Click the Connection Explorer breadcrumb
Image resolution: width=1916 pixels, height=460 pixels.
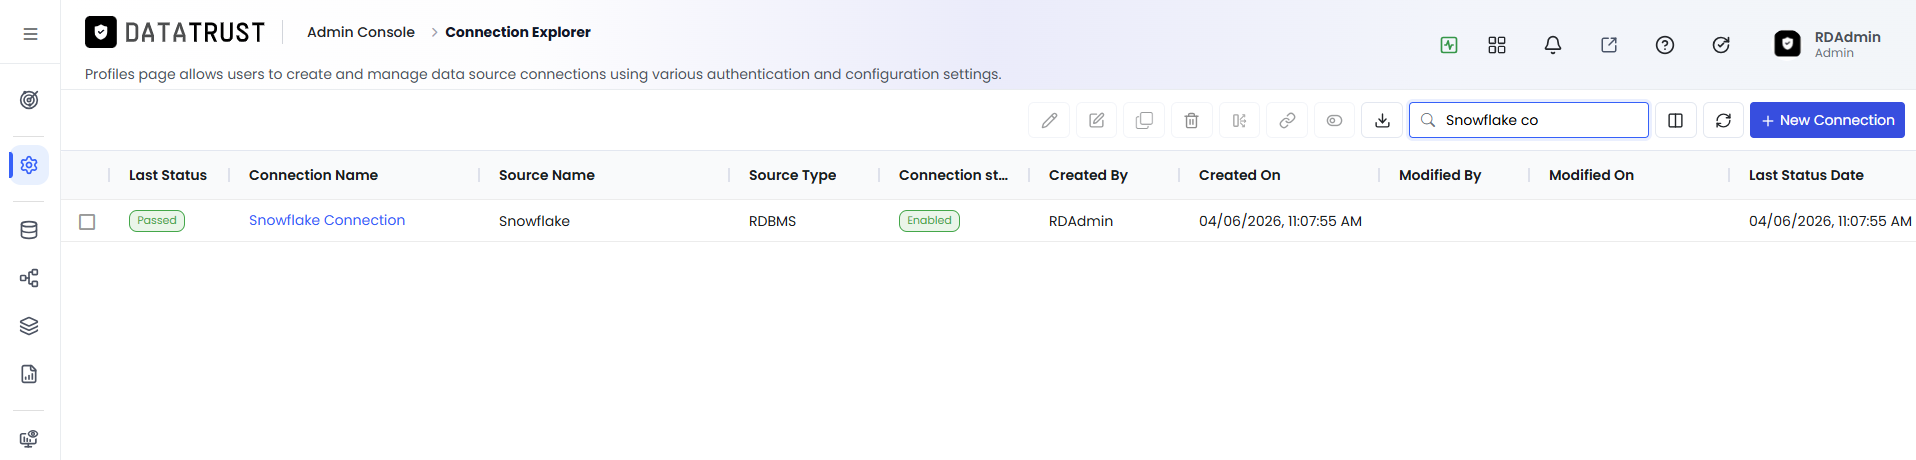pos(518,32)
